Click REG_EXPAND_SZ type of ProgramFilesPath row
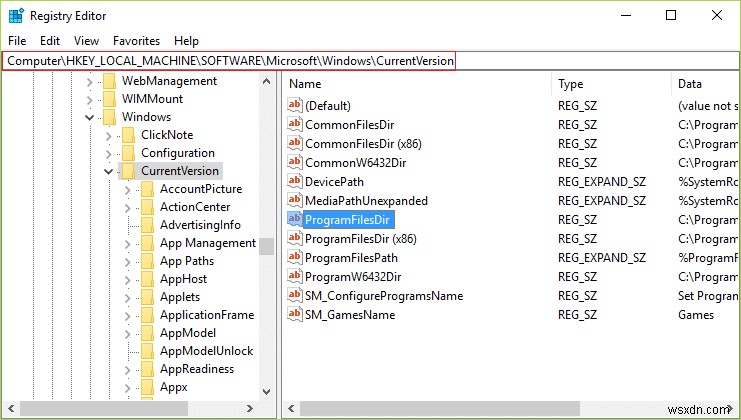 tap(602, 258)
